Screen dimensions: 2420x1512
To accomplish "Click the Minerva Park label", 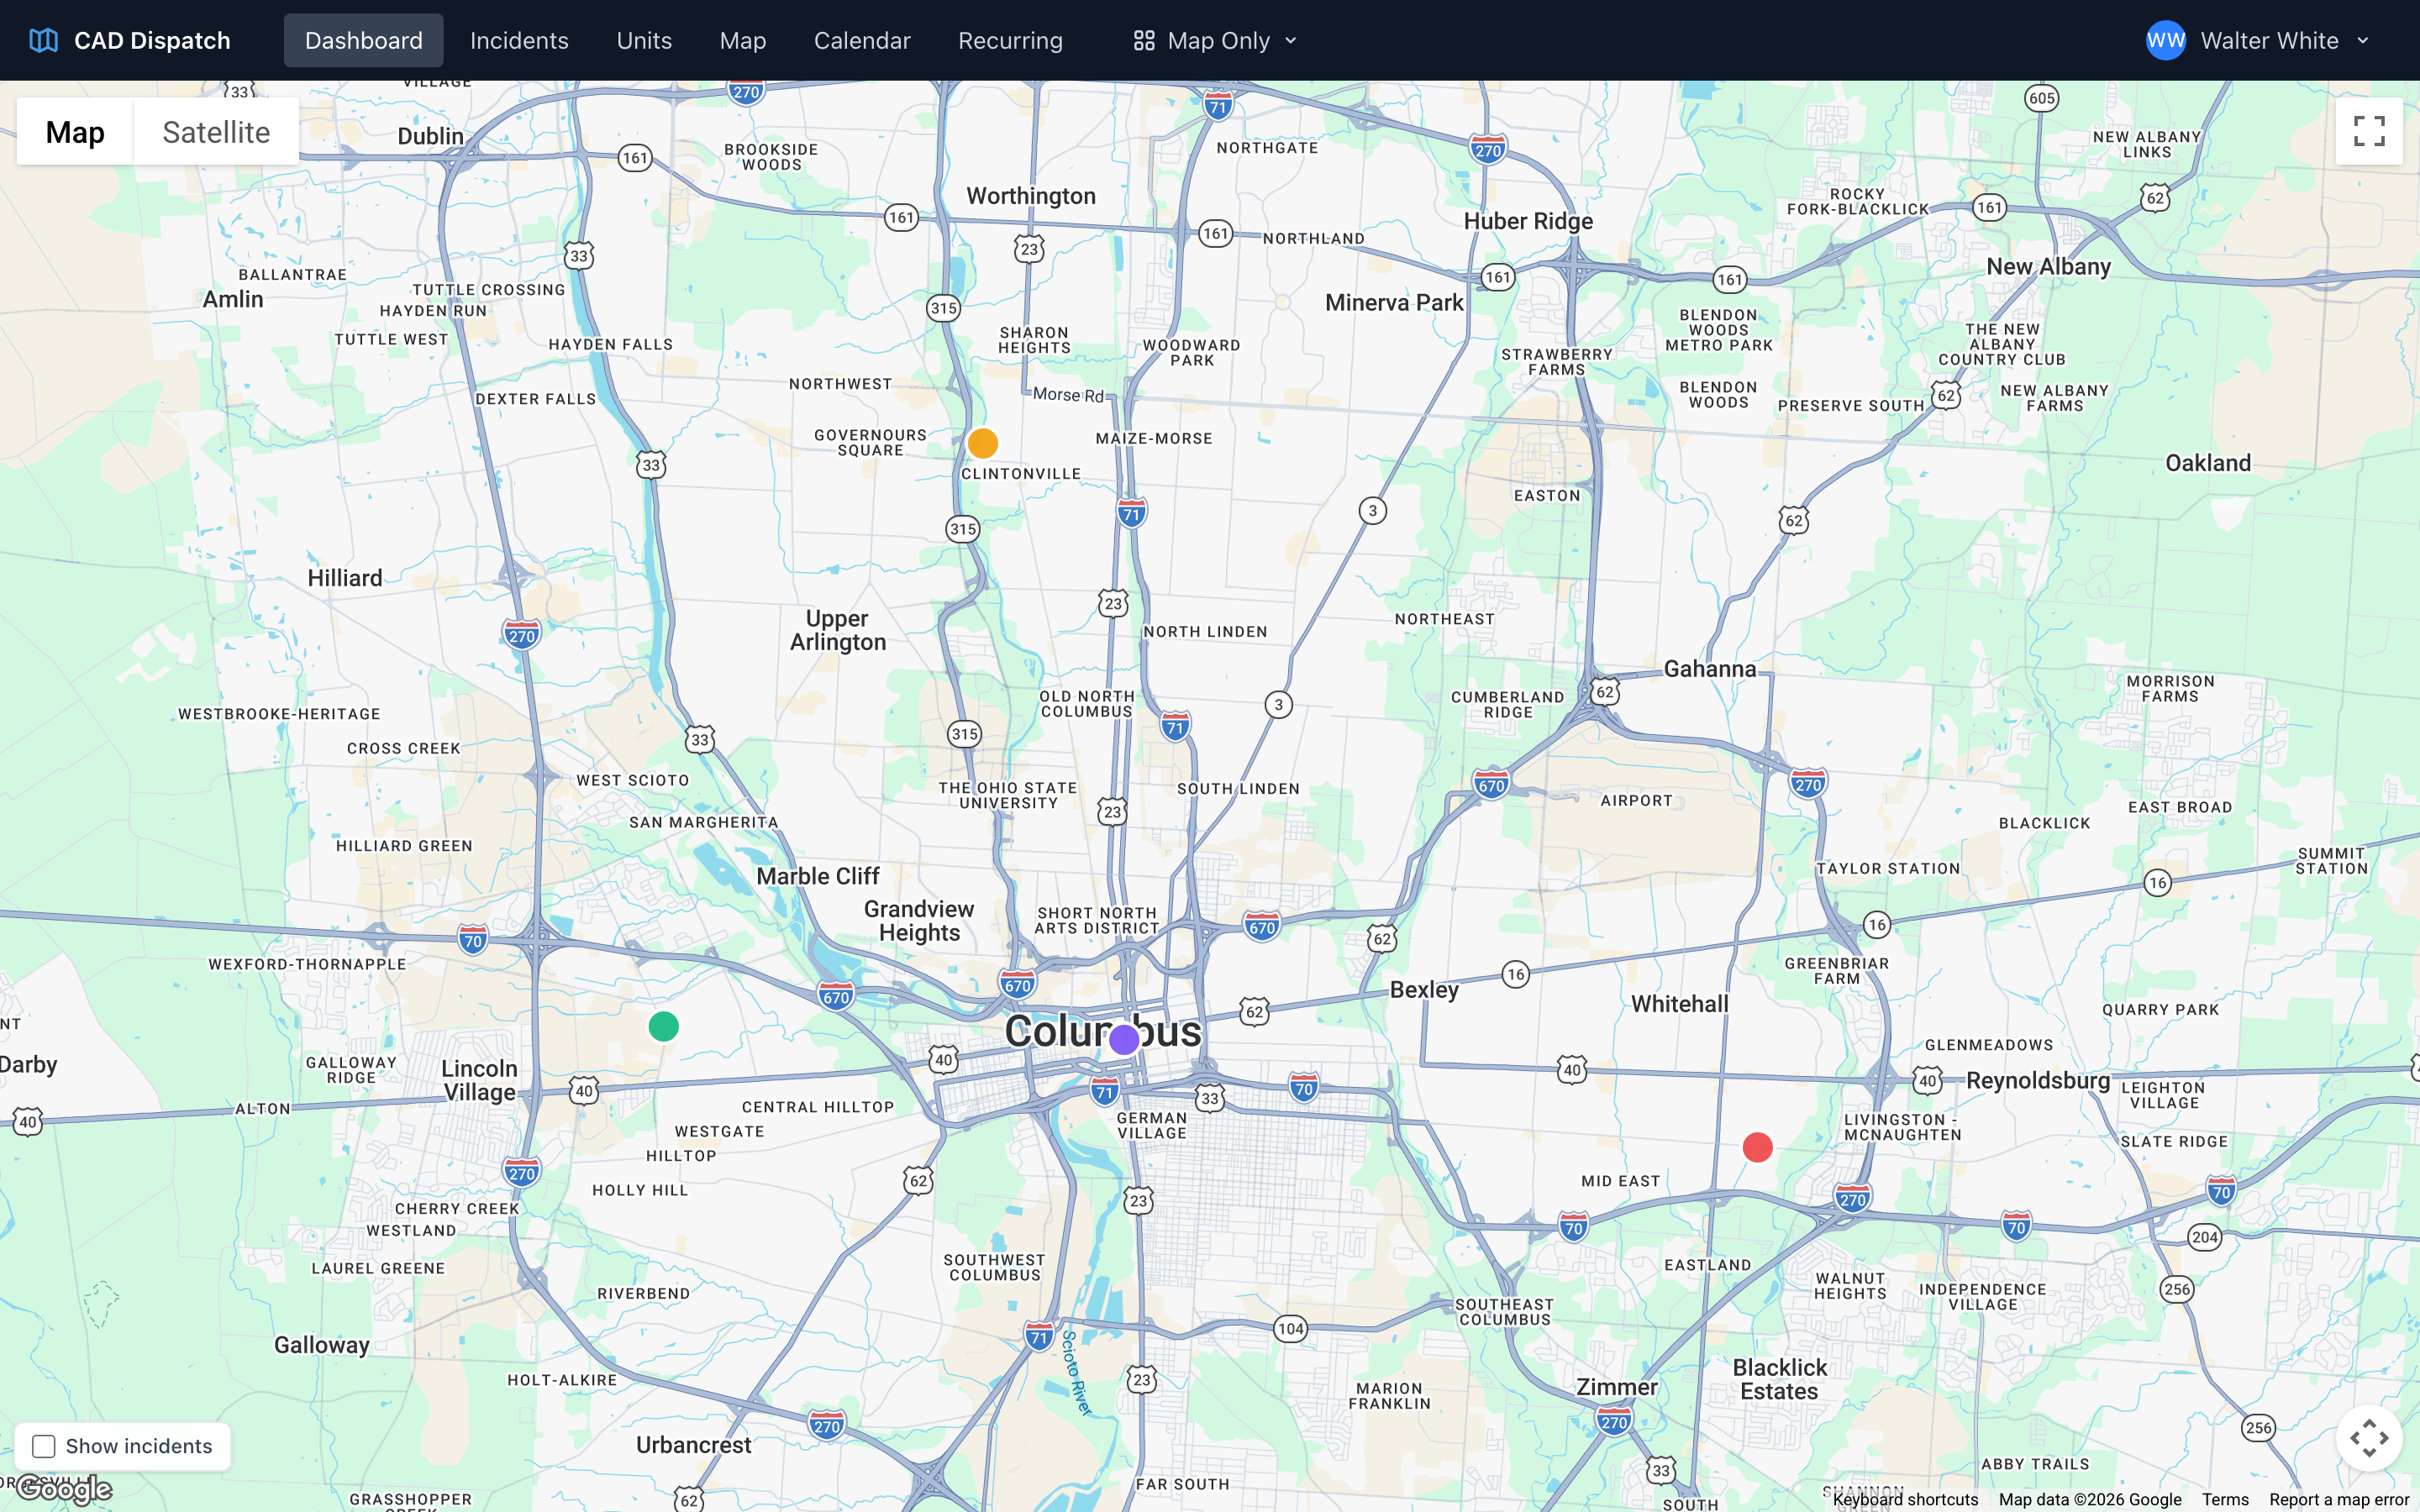I will 1393,302.
